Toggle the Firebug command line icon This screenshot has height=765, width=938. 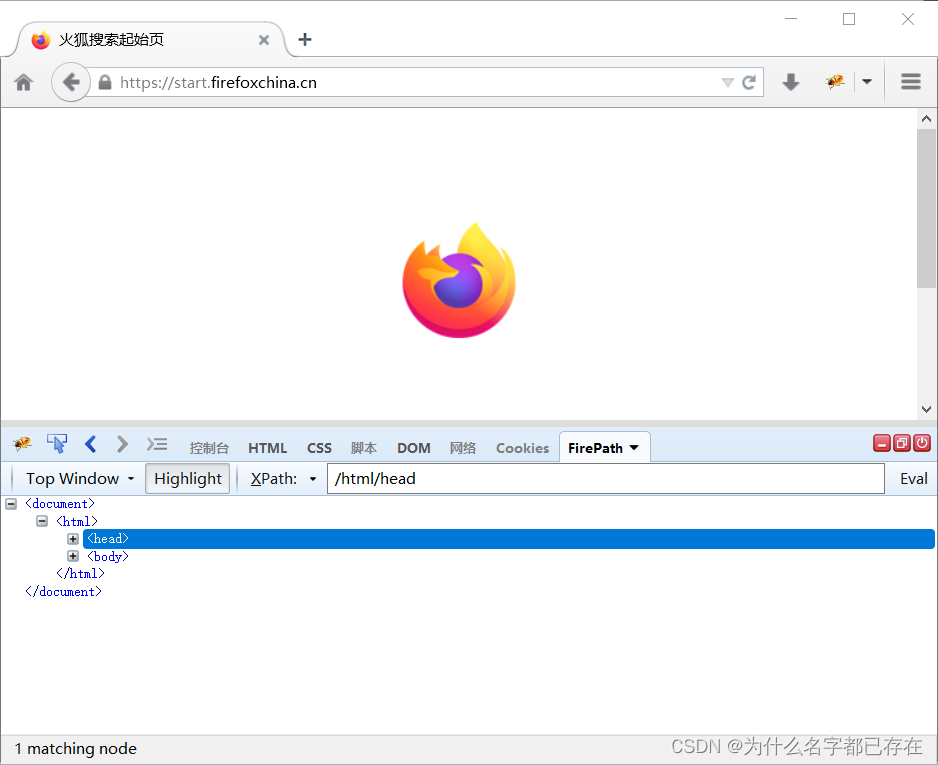(157, 444)
